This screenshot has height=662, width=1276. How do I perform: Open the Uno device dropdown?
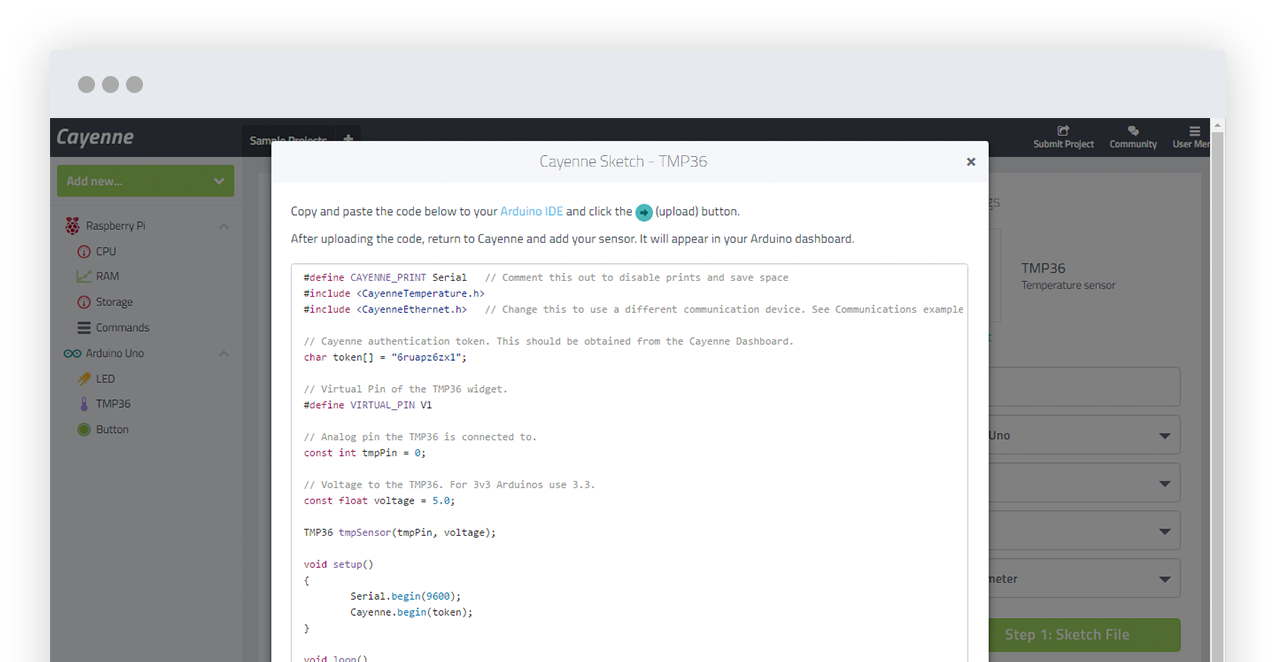point(1084,435)
